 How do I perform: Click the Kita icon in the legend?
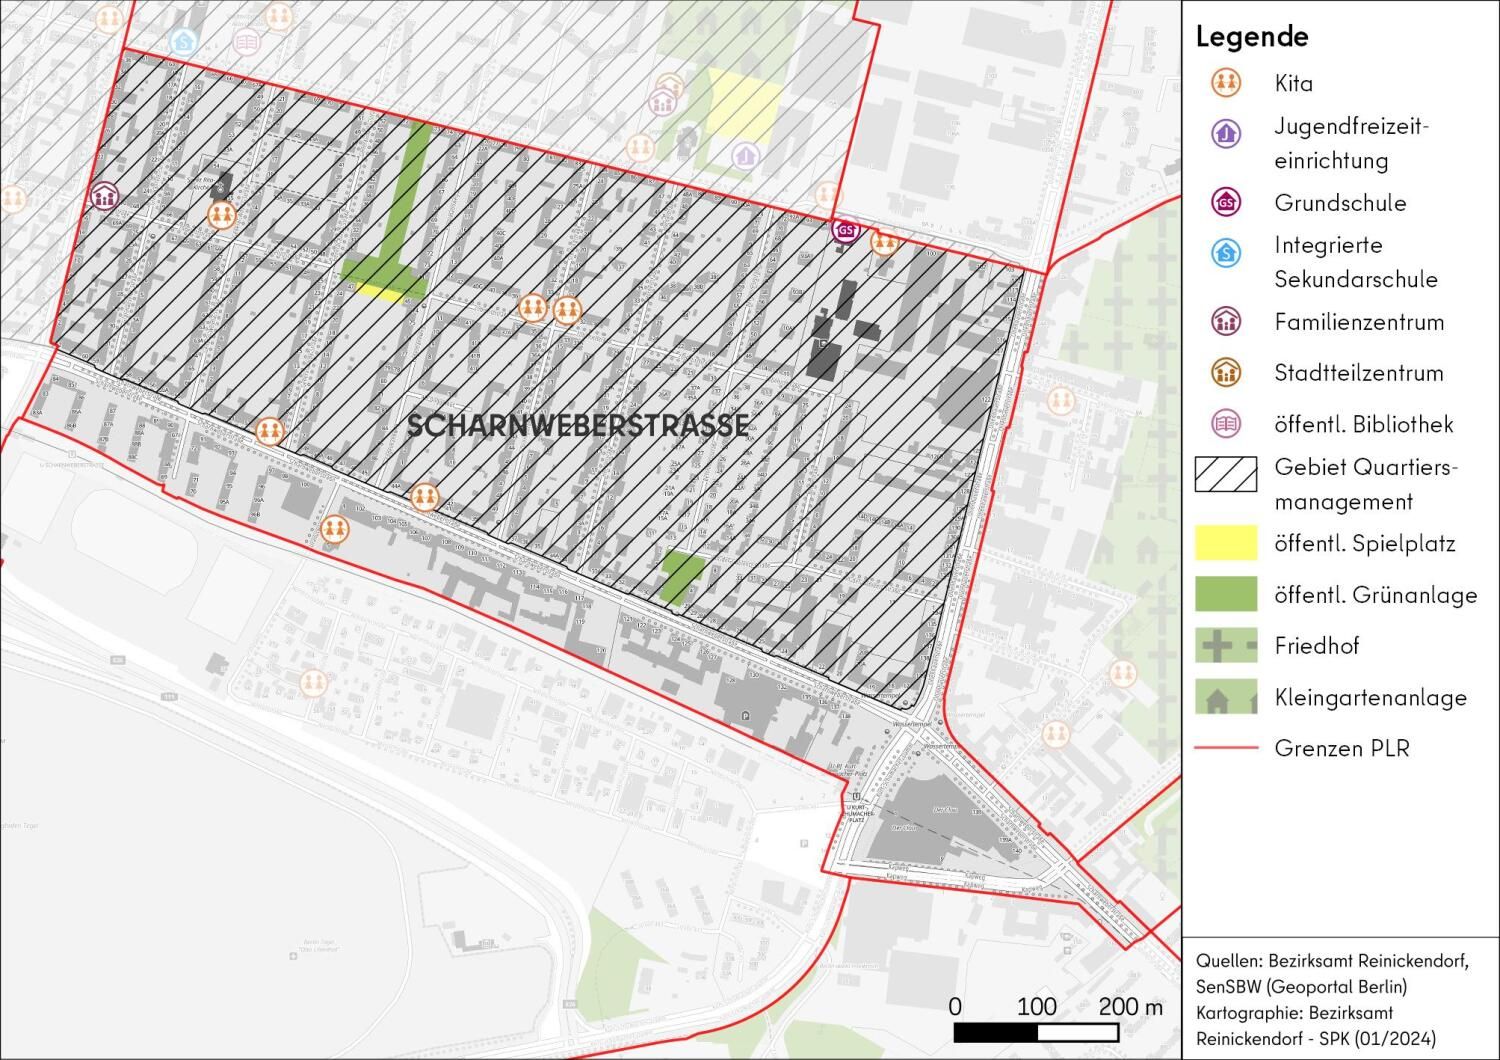tap(1226, 83)
